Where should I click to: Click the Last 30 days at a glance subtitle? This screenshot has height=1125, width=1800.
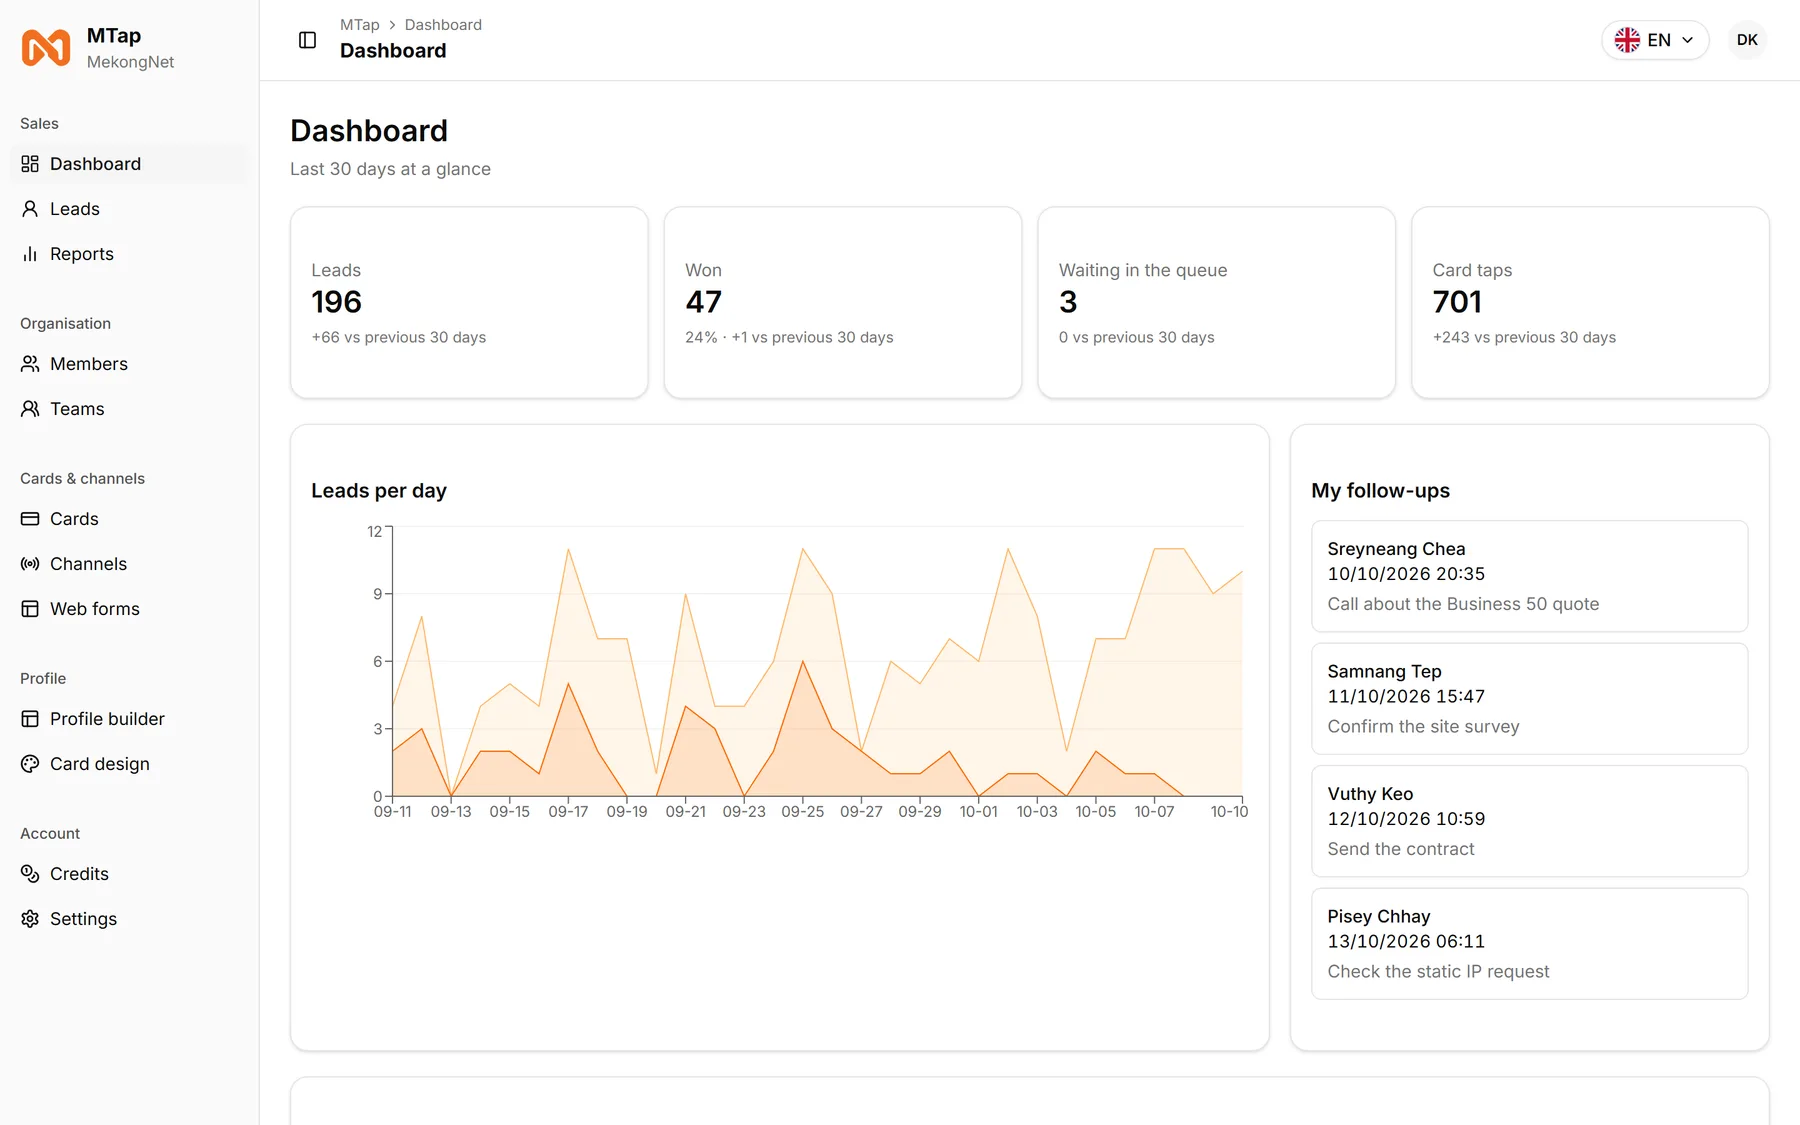(390, 169)
